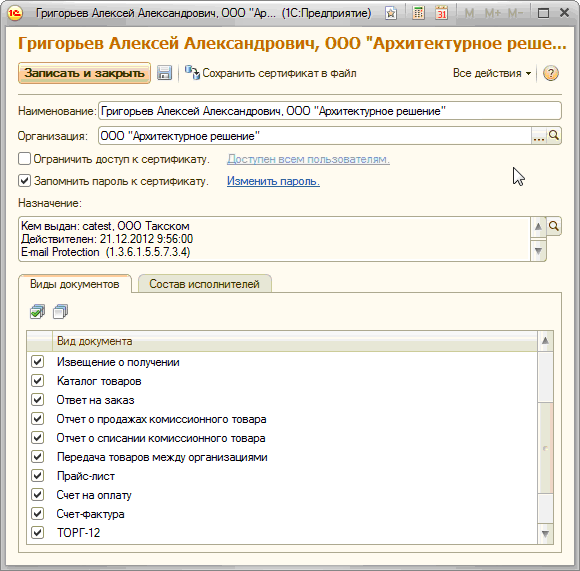Image resolution: width=580 pixels, height=571 pixels.
Task: Click the Наименование input field
Action: 330,111
